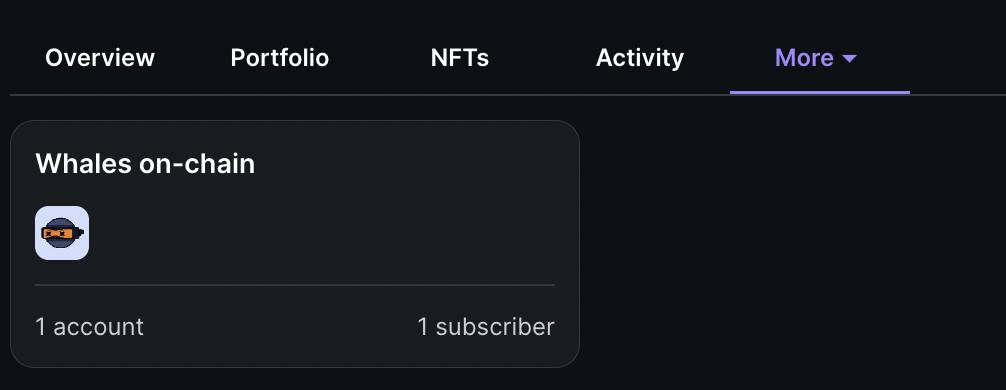The width and height of the screenshot is (1006, 390).
Task: Click the divider line inside the Whales card
Action: point(294,285)
